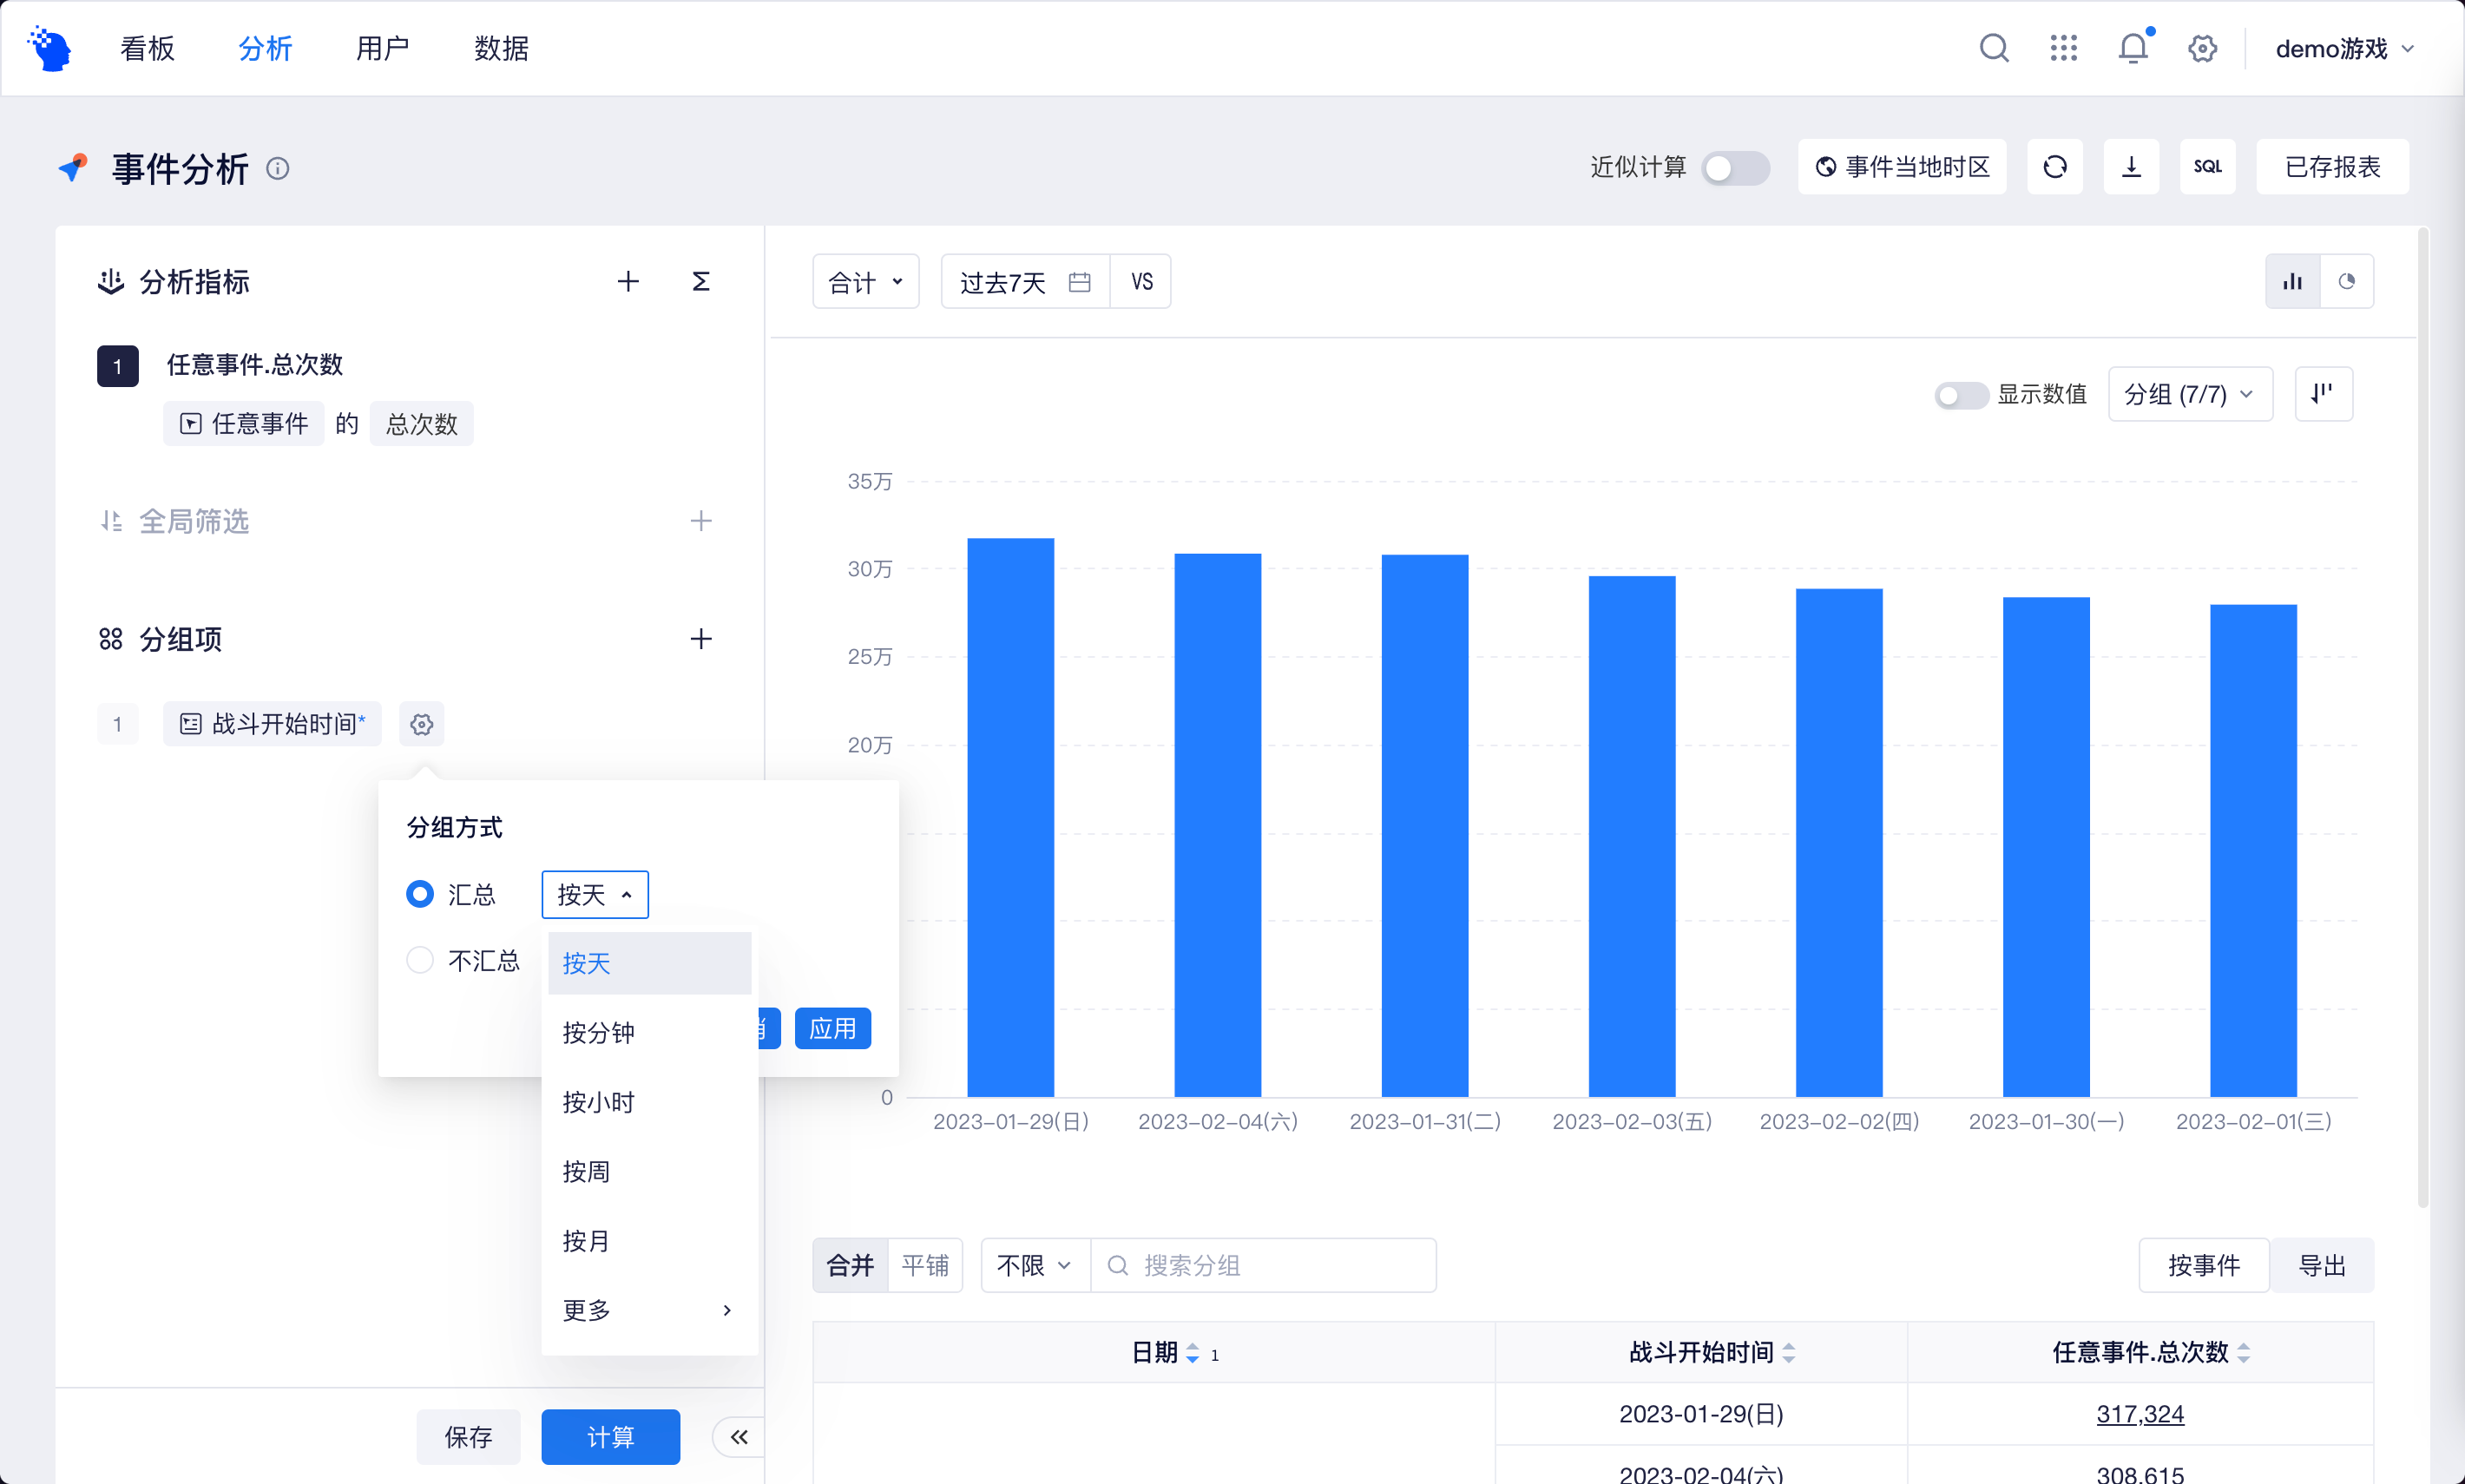Open the 按天 grouping dropdown
The width and height of the screenshot is (2465, 1484).
coord(595,894)
